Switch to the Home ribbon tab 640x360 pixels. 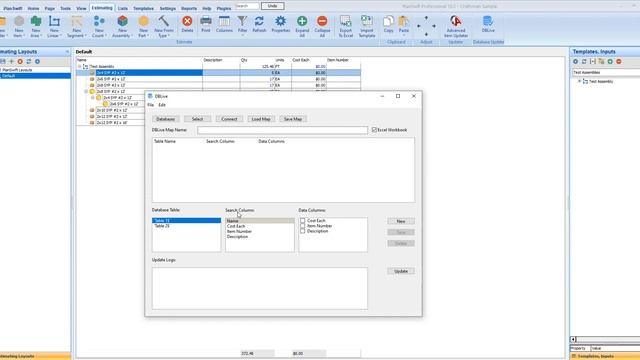(x=33, y=8)
